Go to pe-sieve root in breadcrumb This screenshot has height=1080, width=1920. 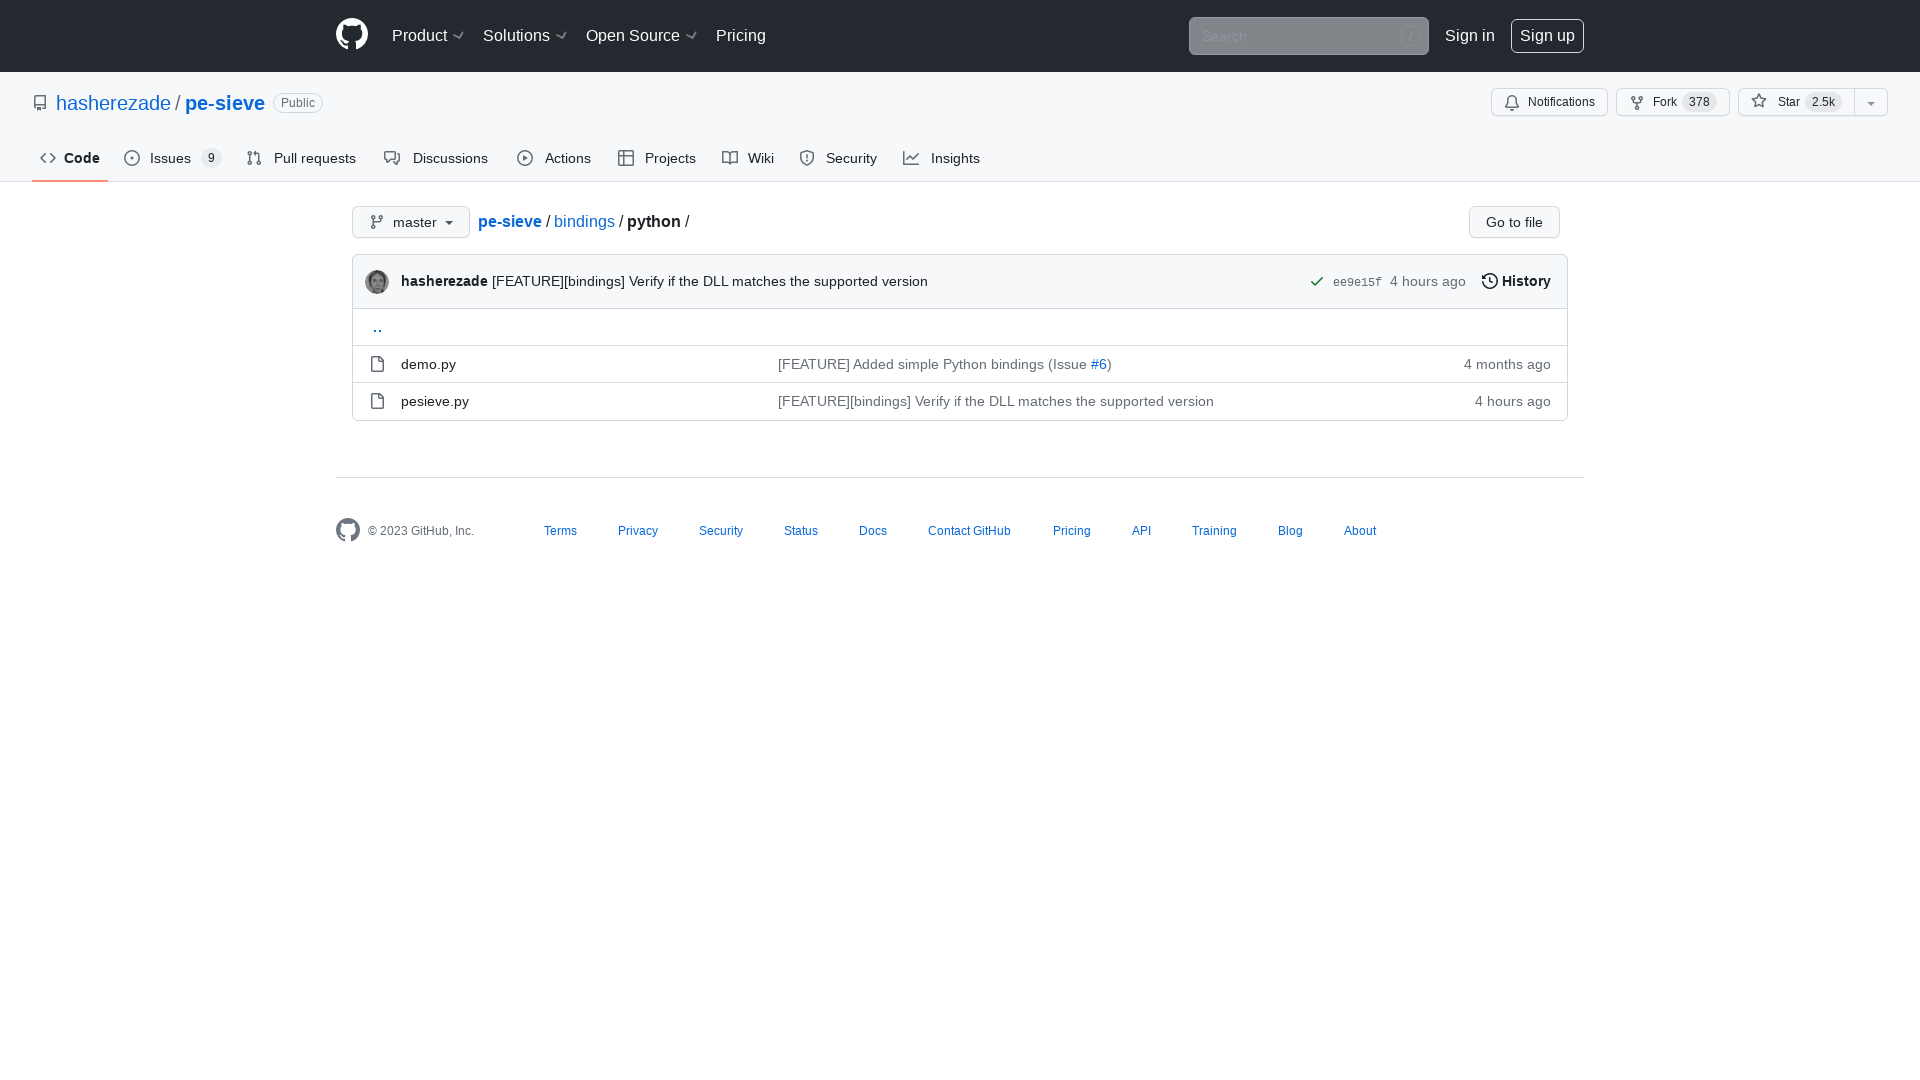coord(510,222)
